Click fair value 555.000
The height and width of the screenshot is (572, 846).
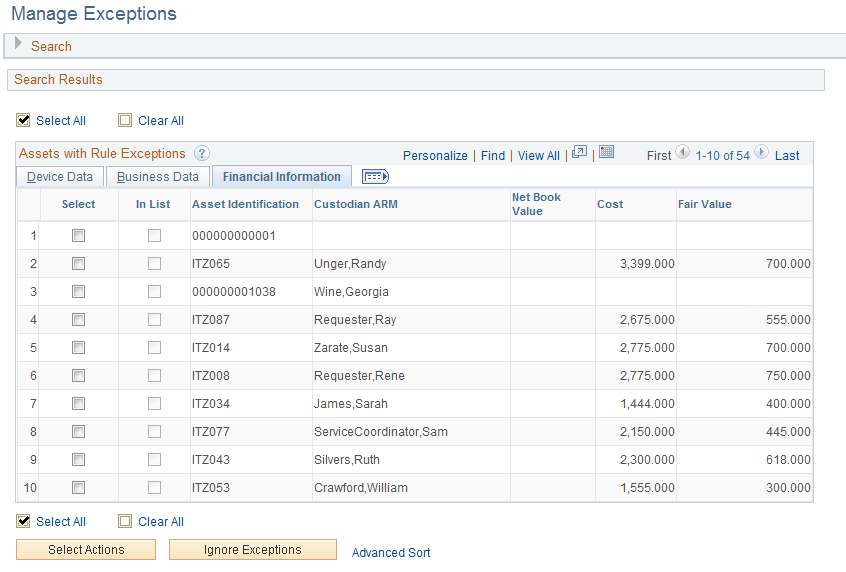788,320
